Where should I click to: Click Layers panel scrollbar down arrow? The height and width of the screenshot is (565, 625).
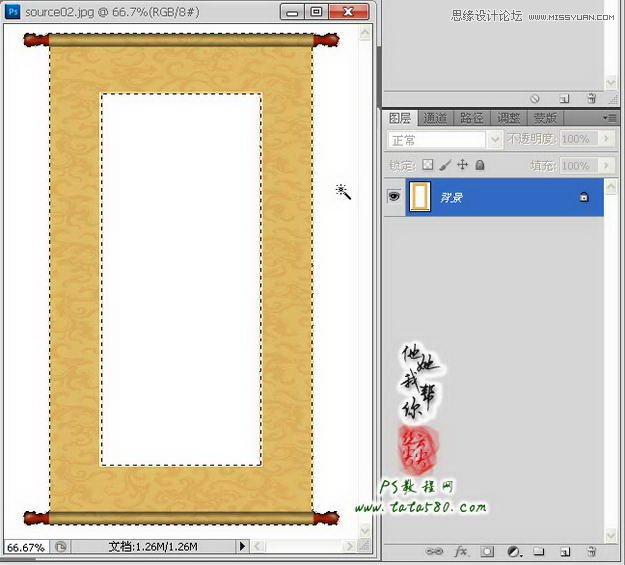(x=611, y=535)
